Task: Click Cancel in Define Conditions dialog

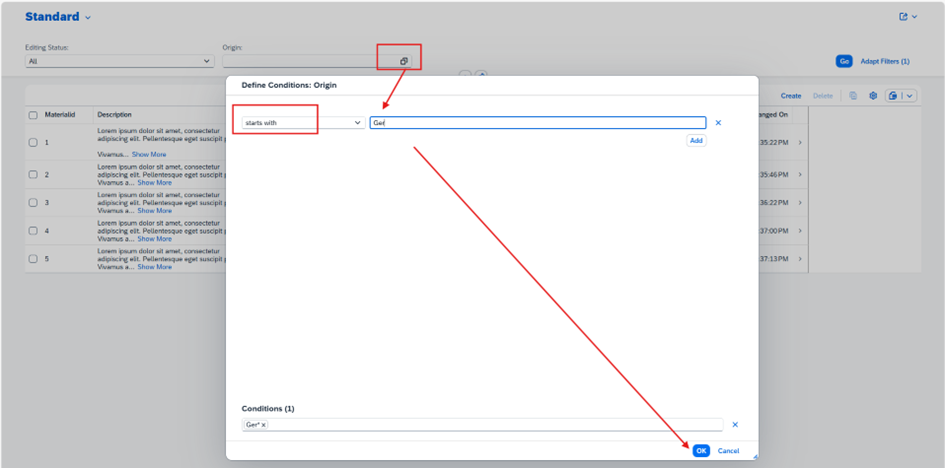Action: pos(728,451)
